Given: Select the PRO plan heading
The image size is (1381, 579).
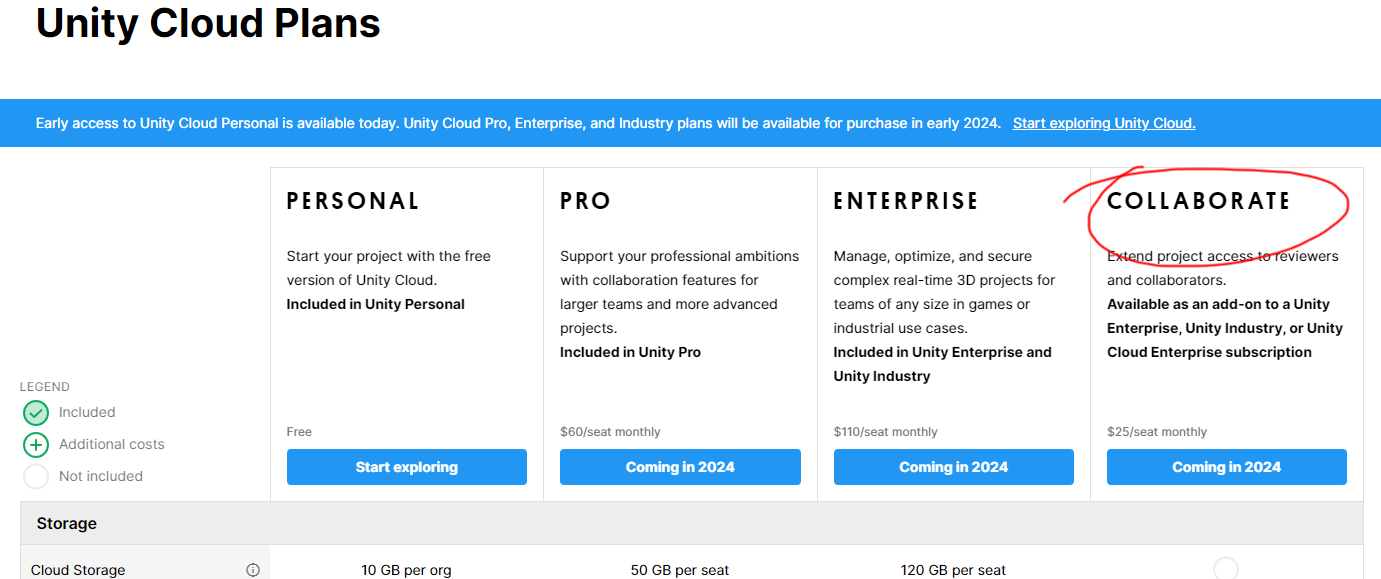Looking at the screenshot, I should coord(585,201).
